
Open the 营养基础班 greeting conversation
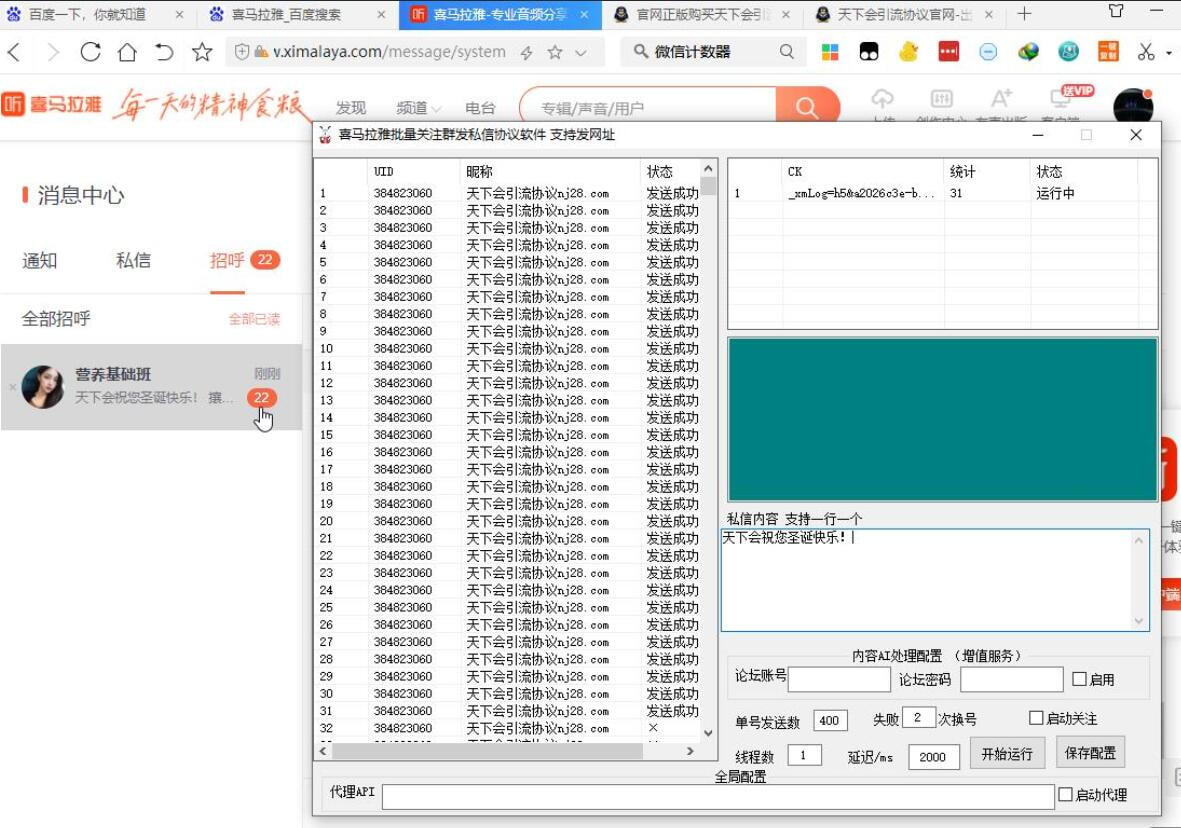[x=151, y=387]
